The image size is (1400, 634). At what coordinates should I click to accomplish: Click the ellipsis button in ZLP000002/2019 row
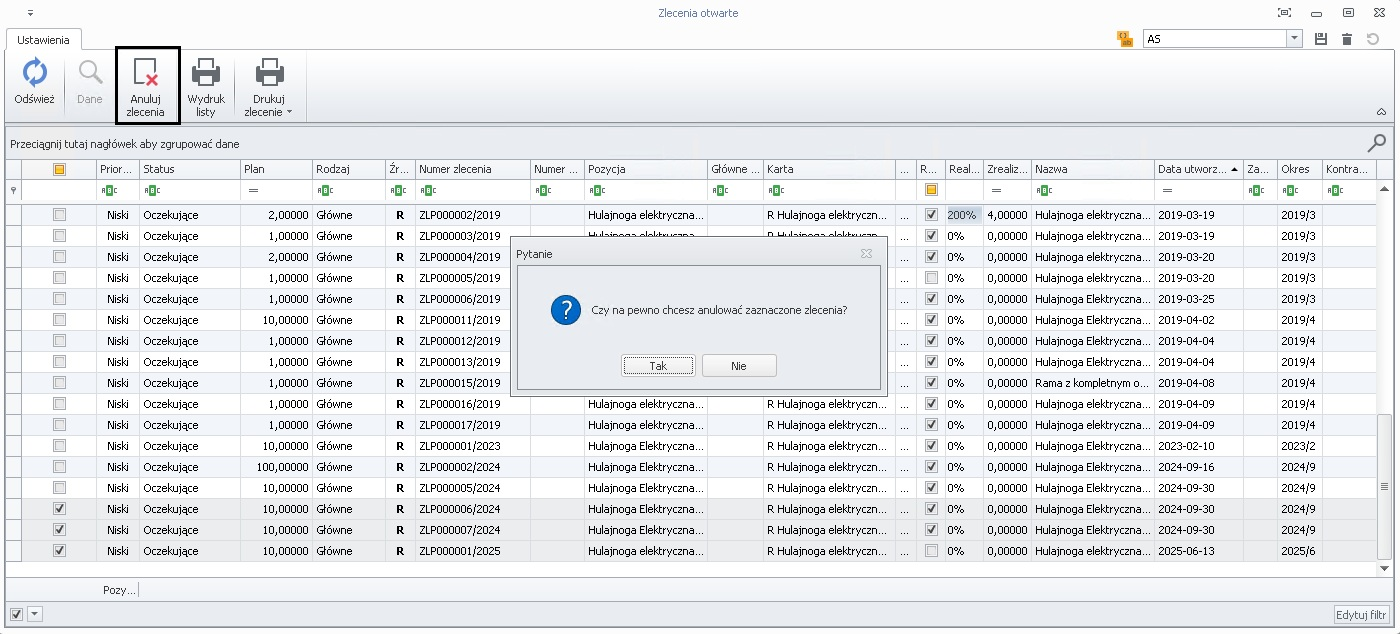[x=905, y=215]
